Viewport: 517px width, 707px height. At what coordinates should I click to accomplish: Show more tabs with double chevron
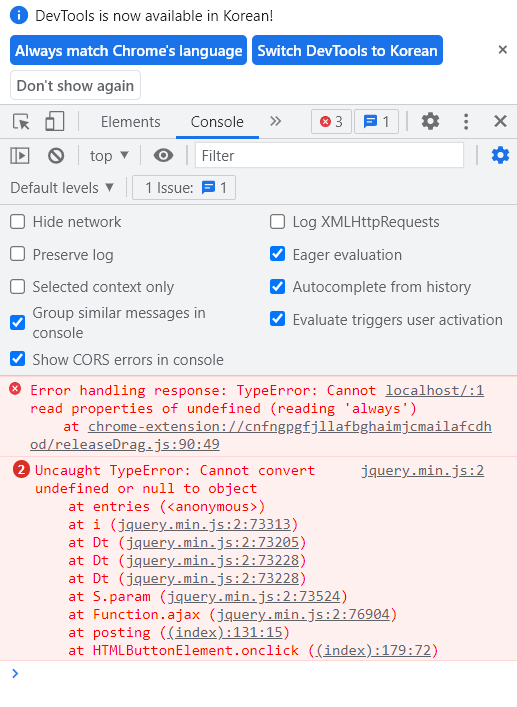(x=275, y=121)
